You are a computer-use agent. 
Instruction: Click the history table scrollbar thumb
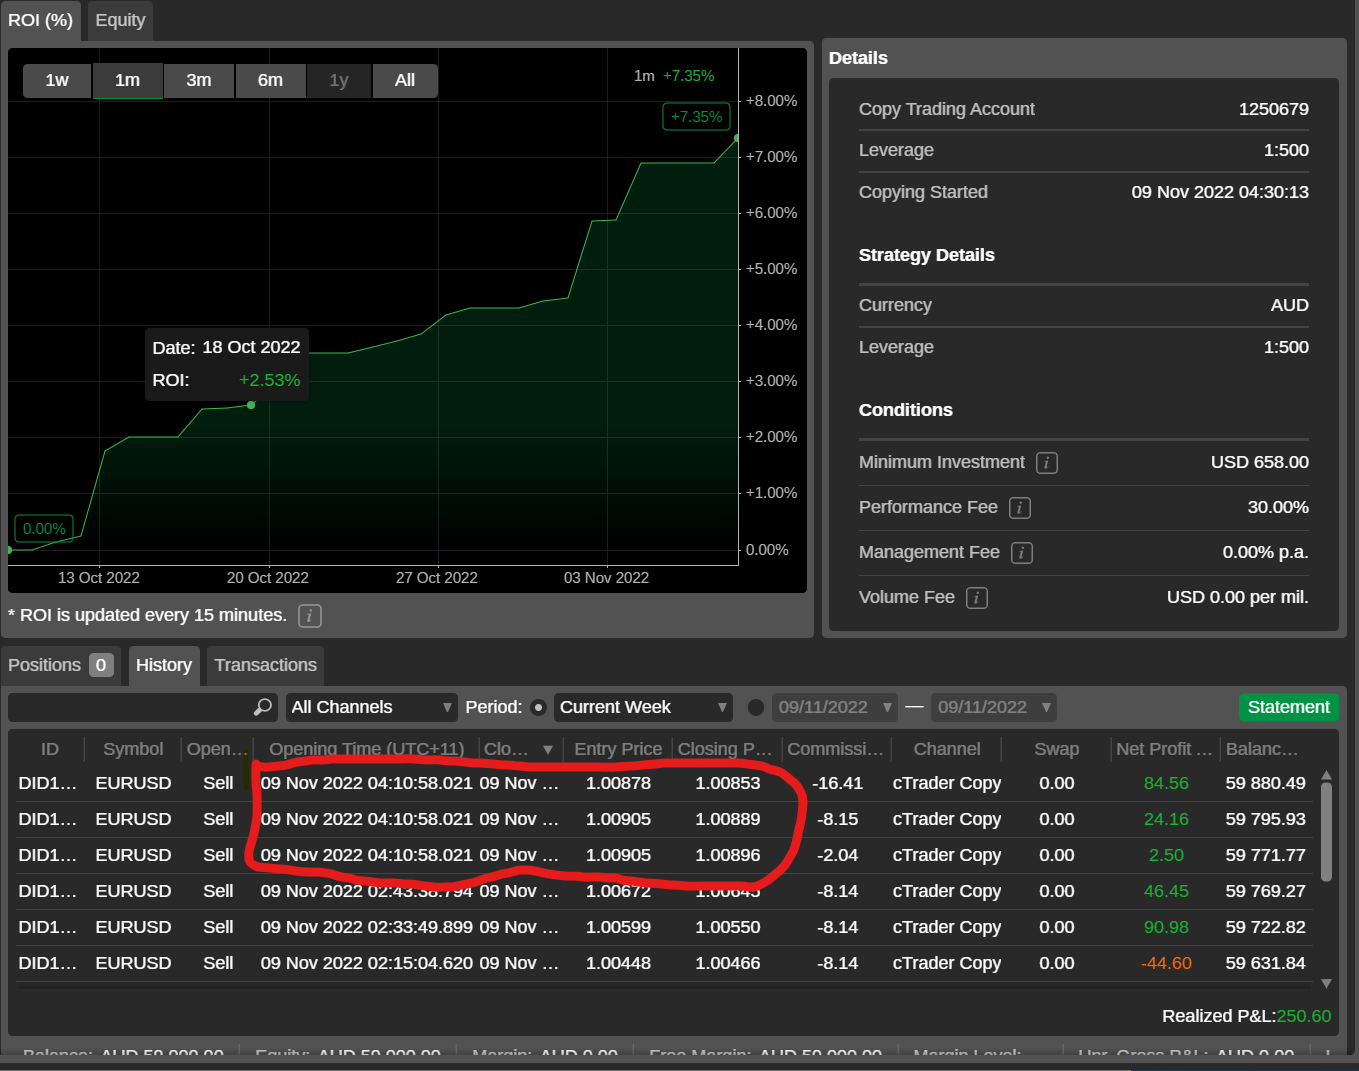click(x=1327, y=832)
